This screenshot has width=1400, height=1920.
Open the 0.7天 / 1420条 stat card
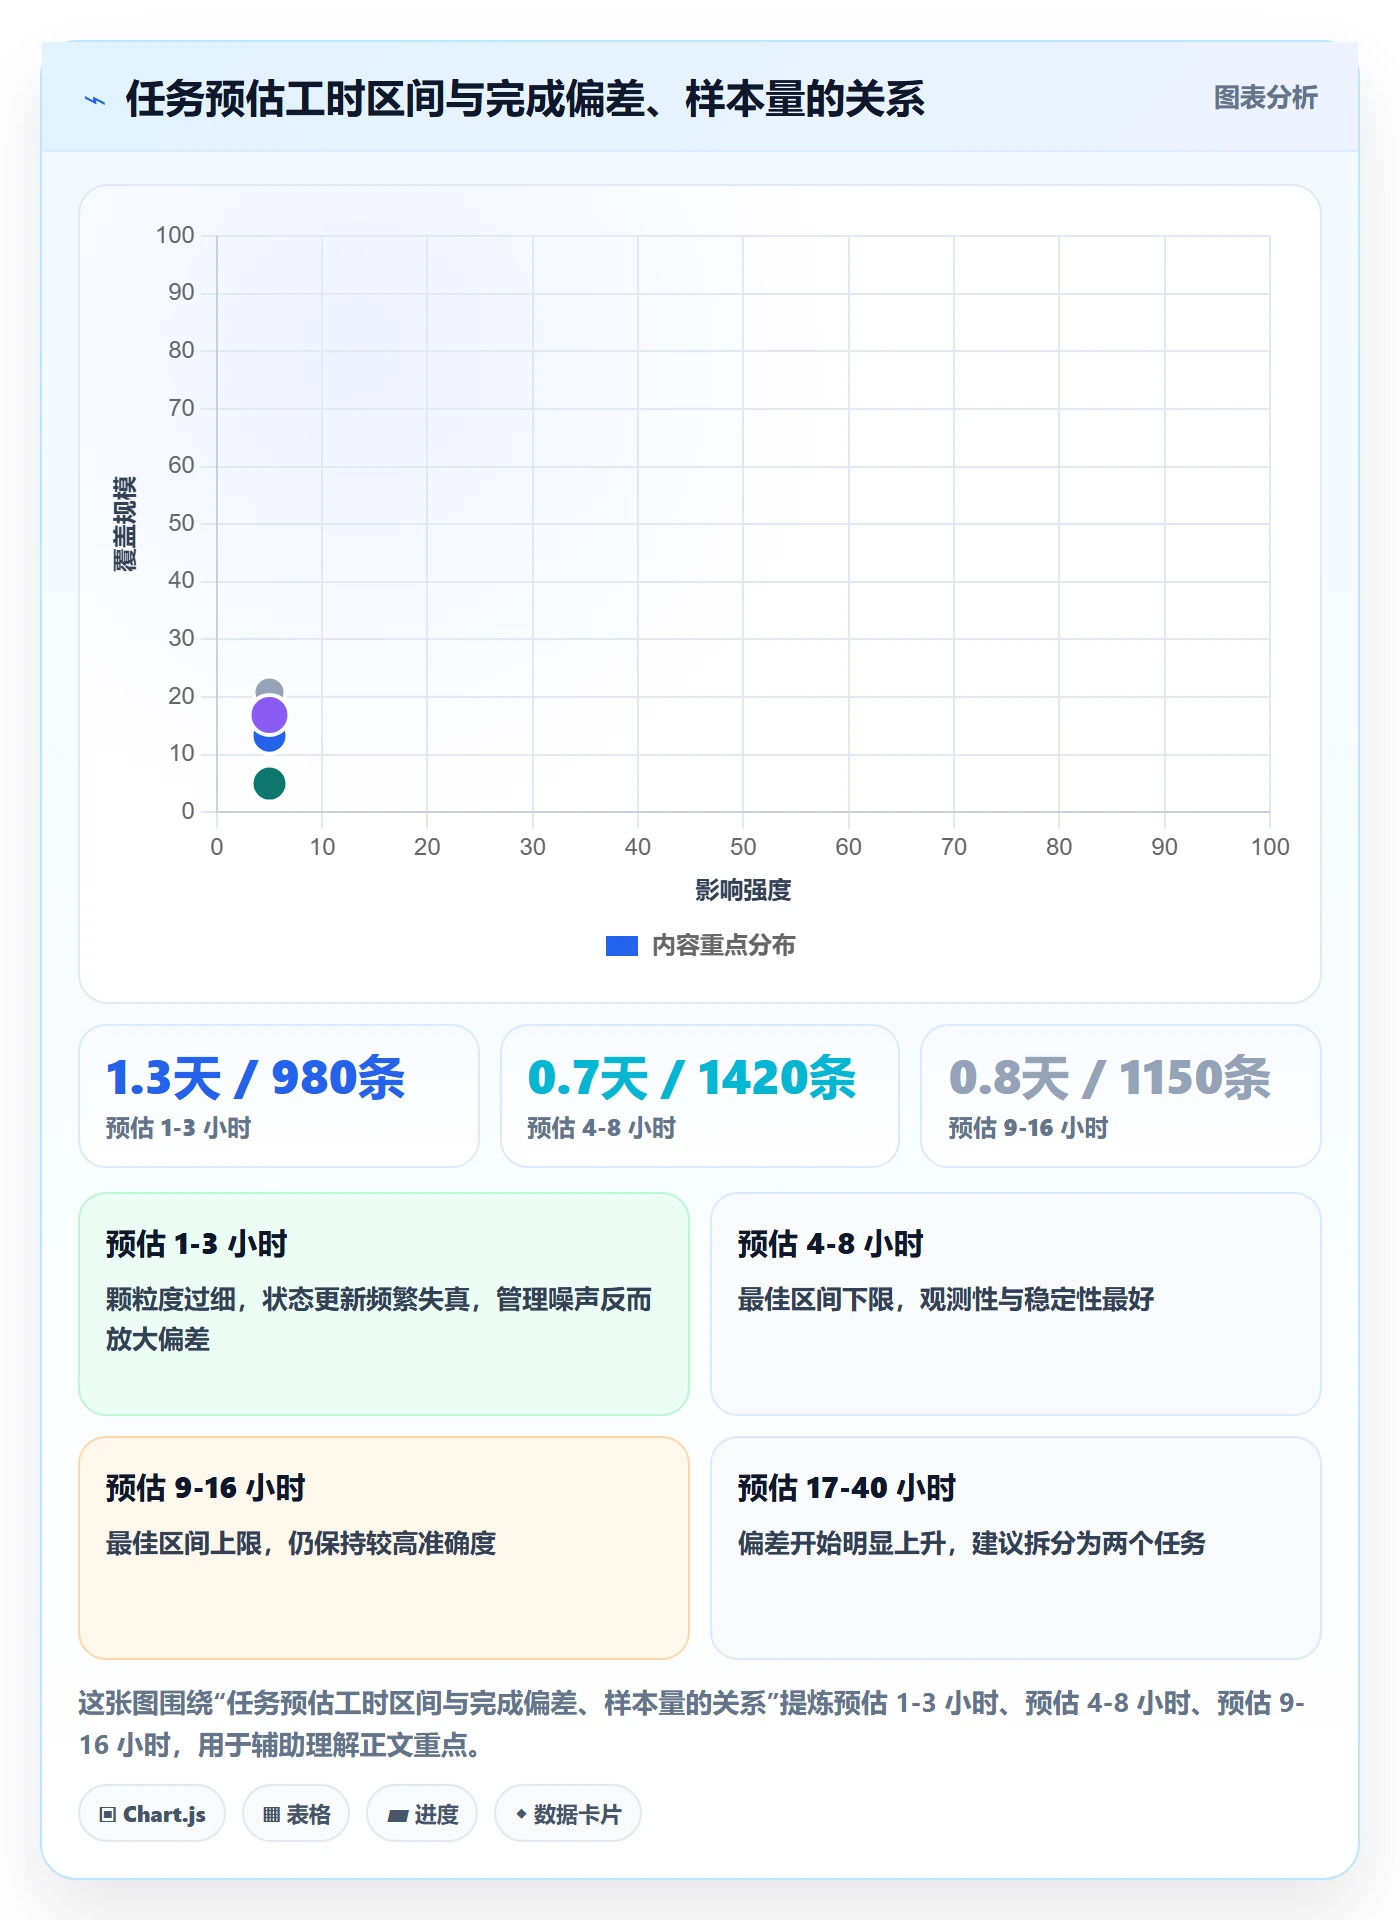coord(700,1096)
